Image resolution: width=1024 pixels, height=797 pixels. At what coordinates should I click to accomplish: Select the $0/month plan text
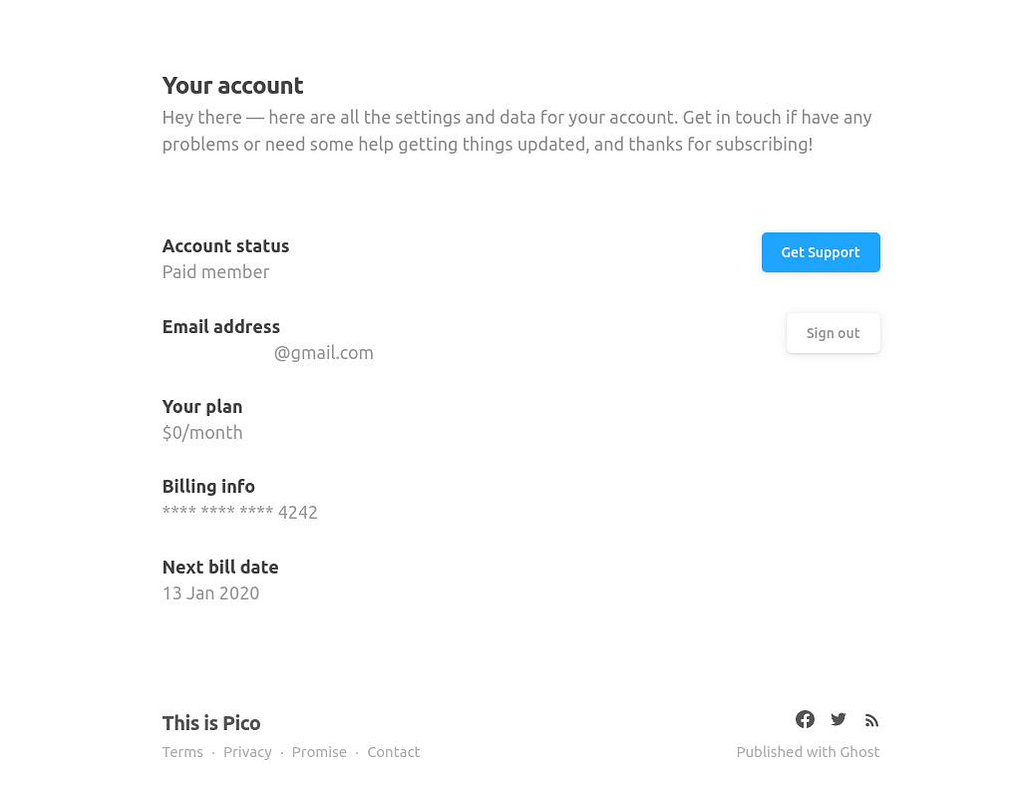(x=202, y=432)
